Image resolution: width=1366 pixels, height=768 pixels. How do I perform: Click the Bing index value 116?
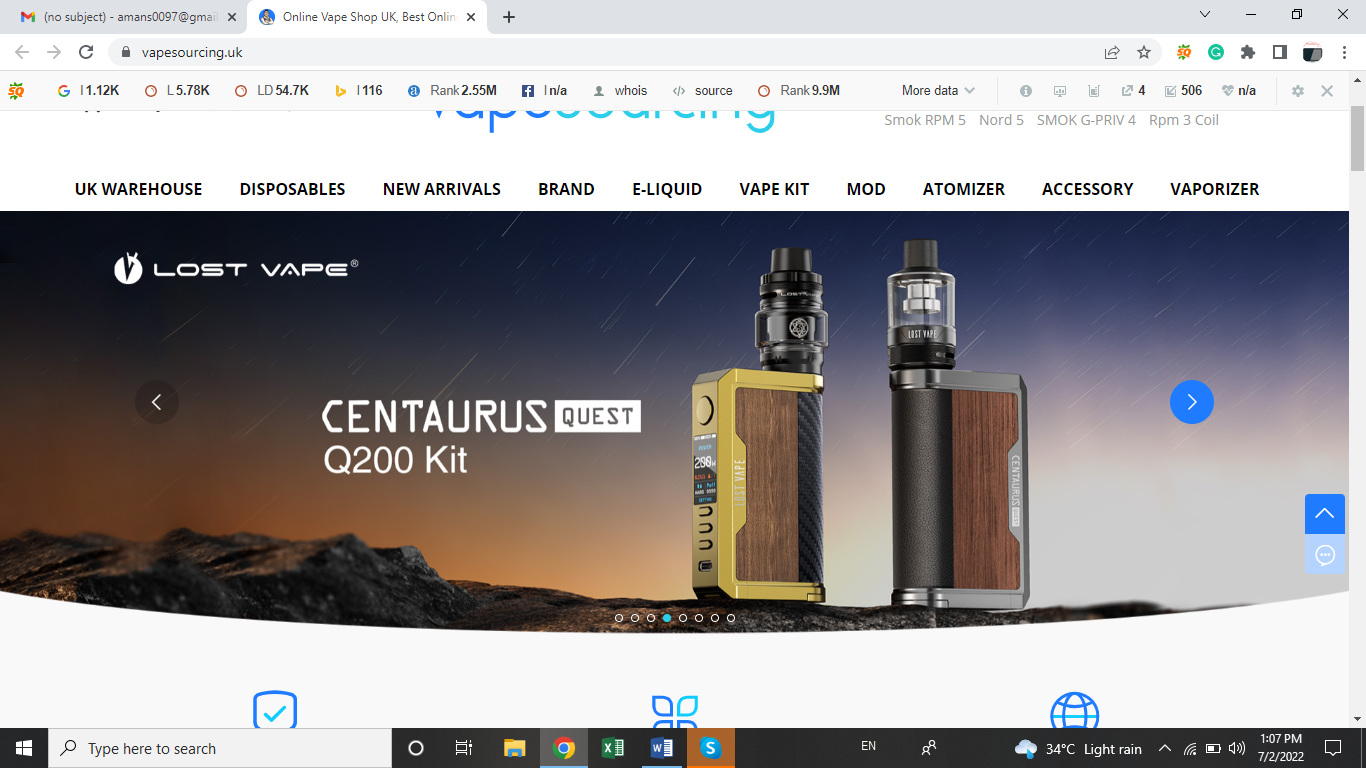(370, 90)
